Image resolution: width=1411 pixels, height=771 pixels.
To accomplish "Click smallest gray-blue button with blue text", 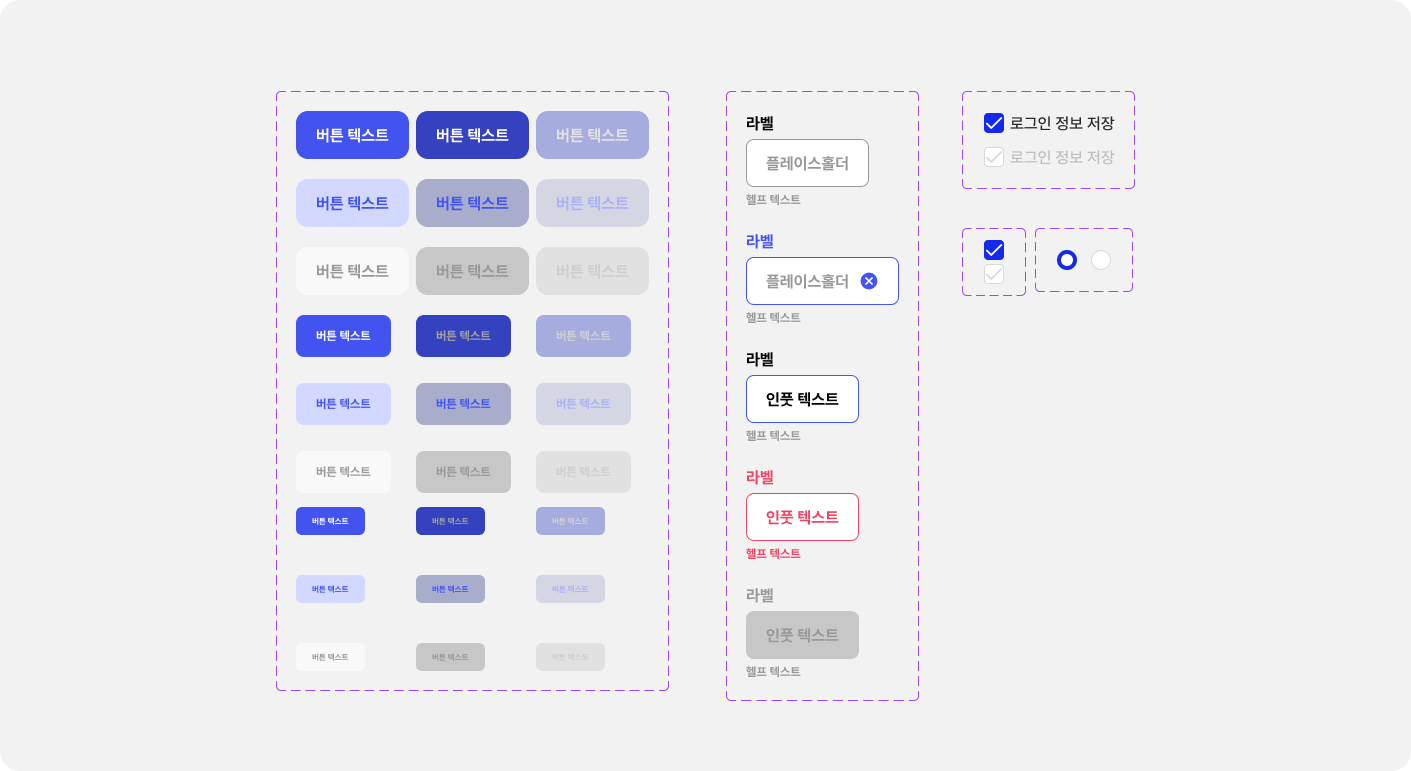I will click(x=450, y=589).
